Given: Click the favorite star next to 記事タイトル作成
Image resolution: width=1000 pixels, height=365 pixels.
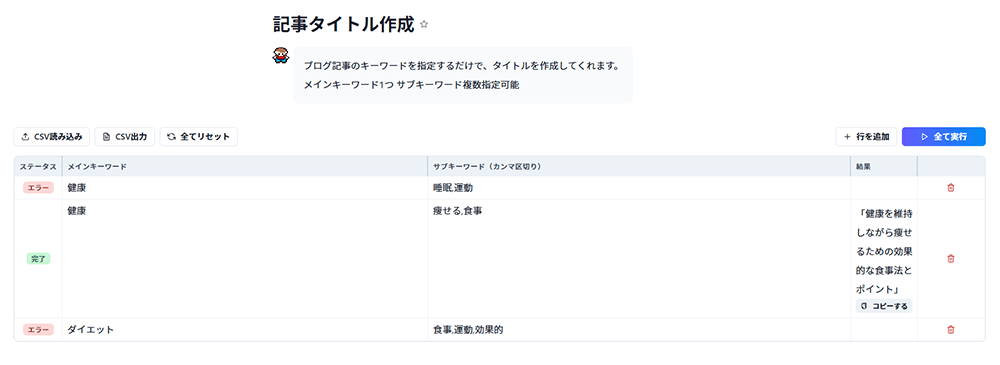Looking at the screenshot, I should (424, 25).
